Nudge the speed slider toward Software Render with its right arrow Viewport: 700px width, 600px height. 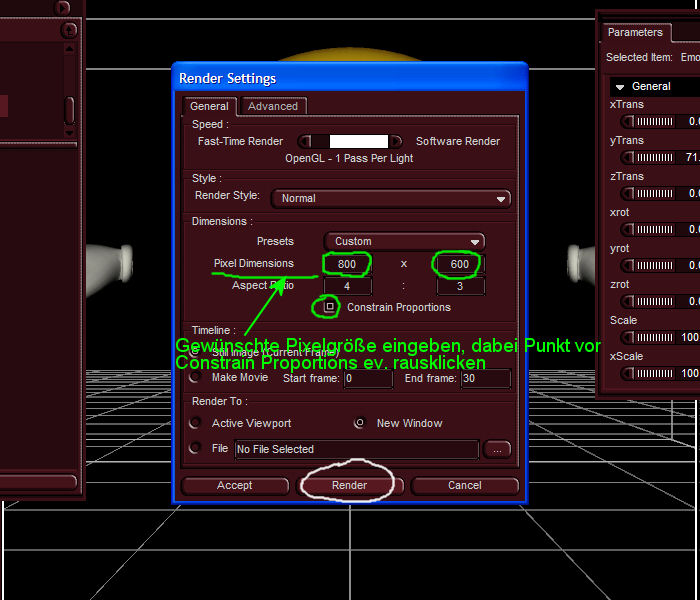pyautogui.click(x=396, y=142)
